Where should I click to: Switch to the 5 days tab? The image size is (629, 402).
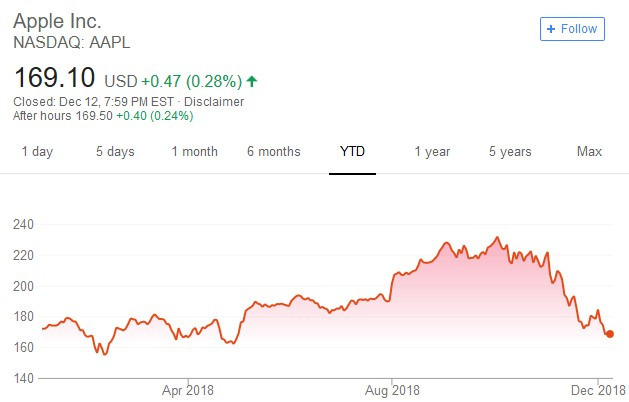[115, 152]
